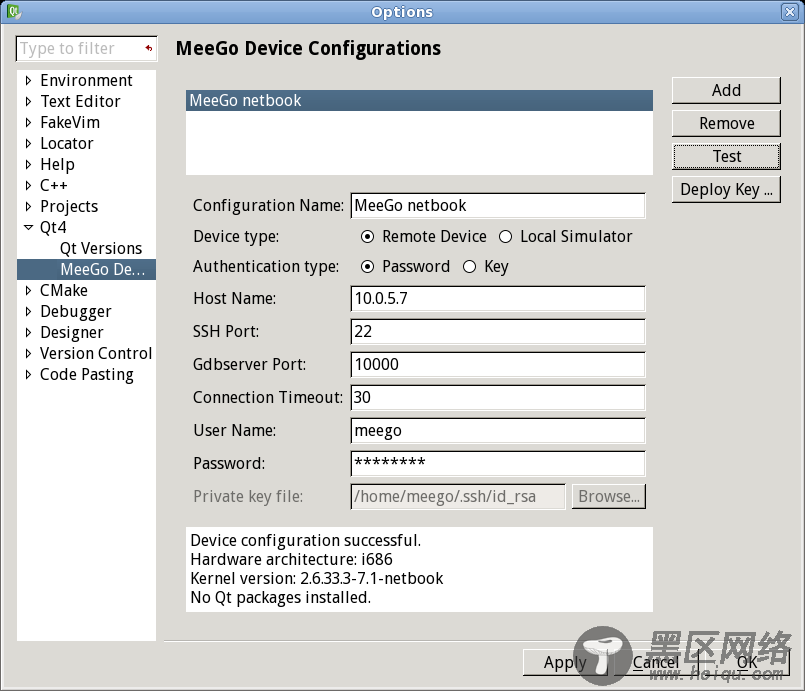
Task: Select Local Simulator radio button
Action: tap(506, 237)
